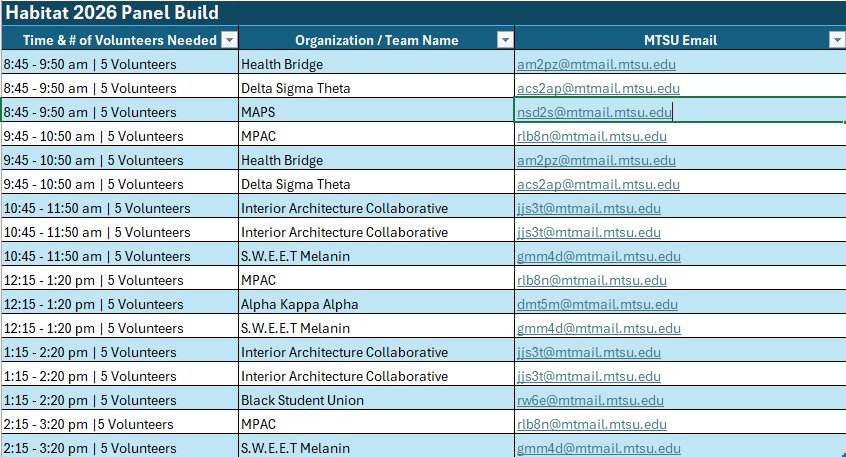The height and width of the screenshot is (457, 846).
Task: Open rlb8n email link in 12:15 MPAC row
Action: pos(592,281)
